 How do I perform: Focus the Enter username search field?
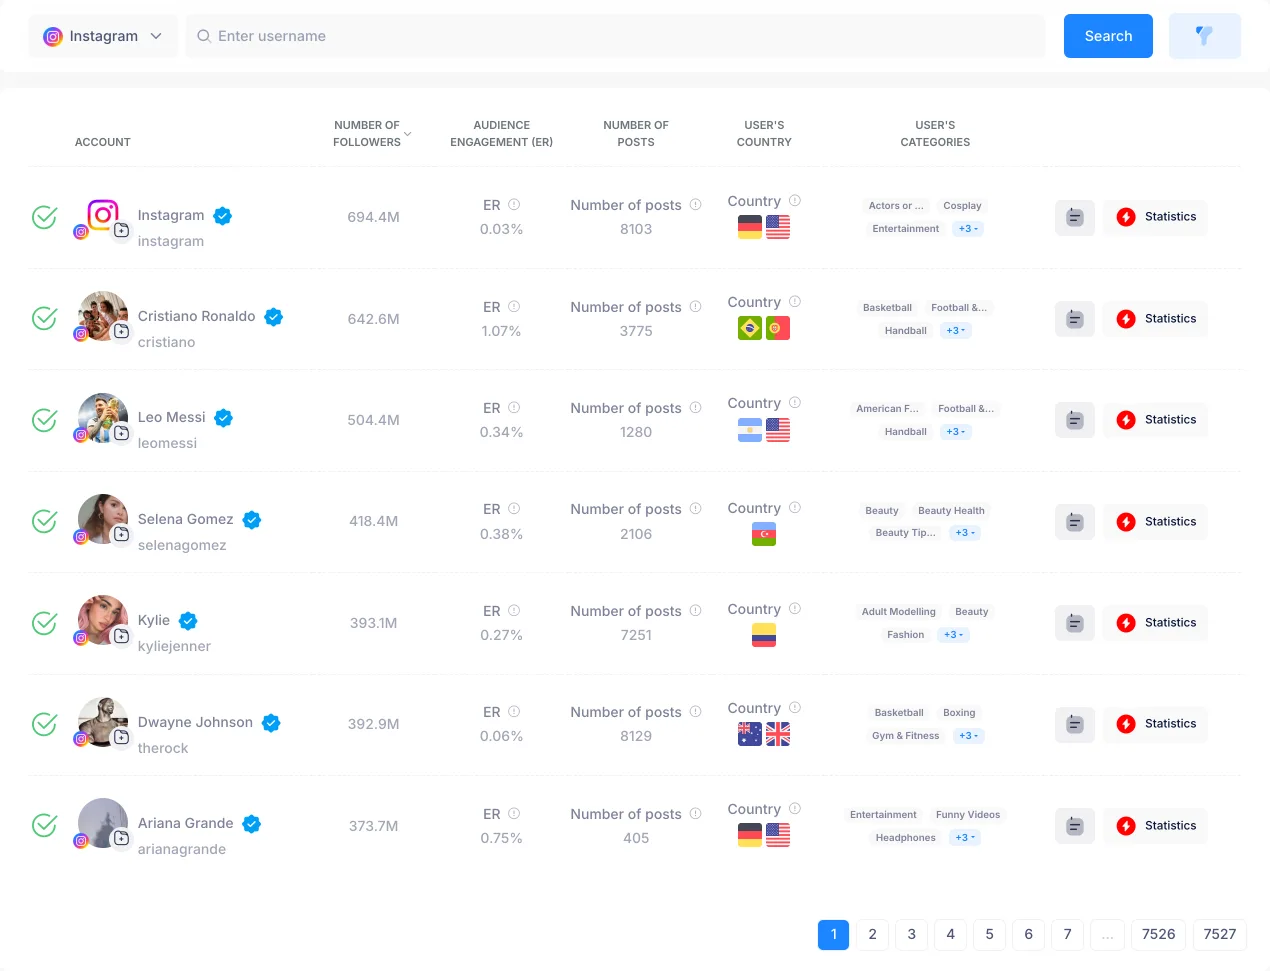tap(615, 36)
